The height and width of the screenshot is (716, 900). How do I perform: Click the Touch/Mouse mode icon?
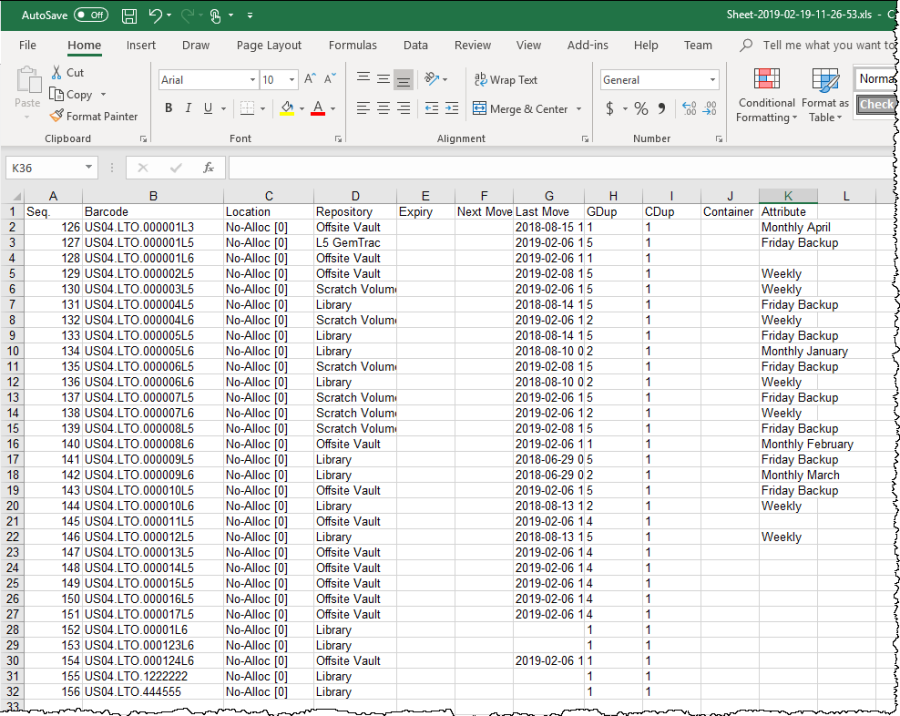(x=215, y=16)
